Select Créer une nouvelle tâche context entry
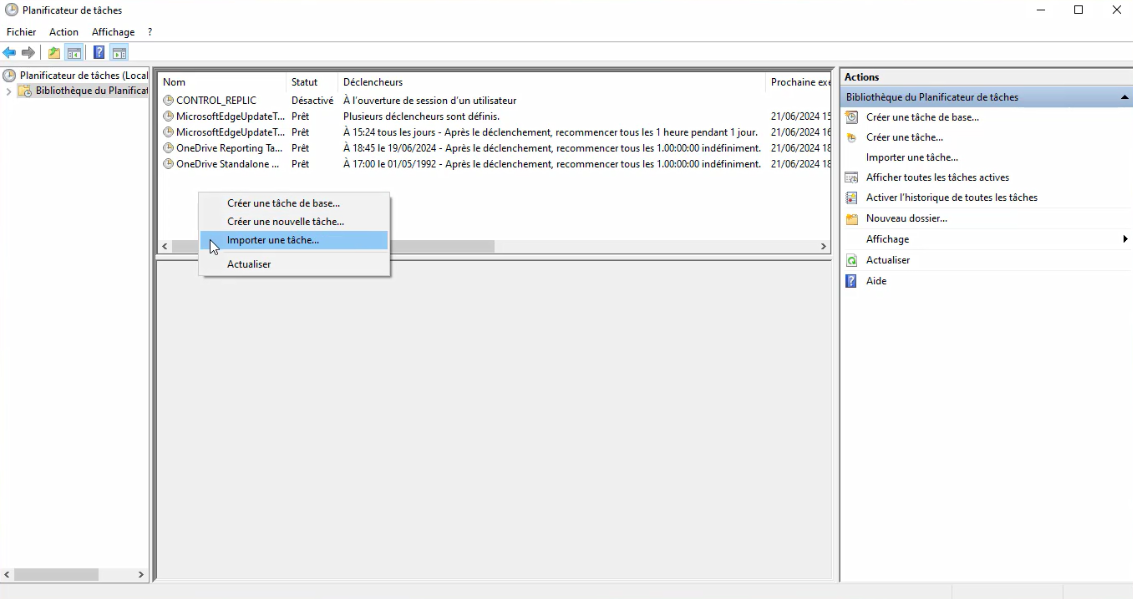 click(285, 221)
